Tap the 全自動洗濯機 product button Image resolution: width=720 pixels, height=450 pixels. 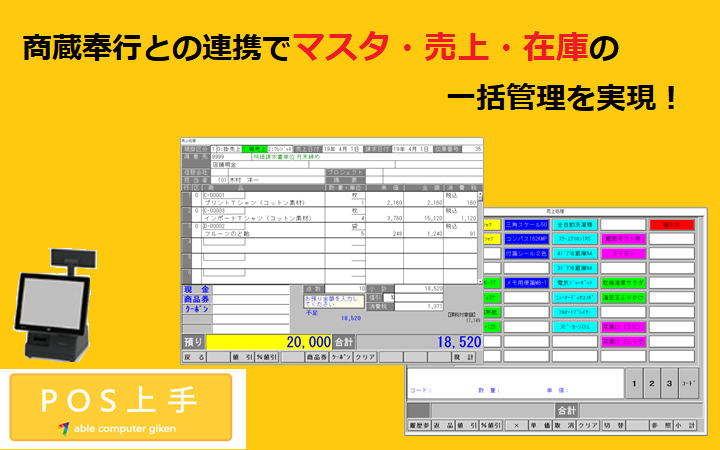coord(575,225)
